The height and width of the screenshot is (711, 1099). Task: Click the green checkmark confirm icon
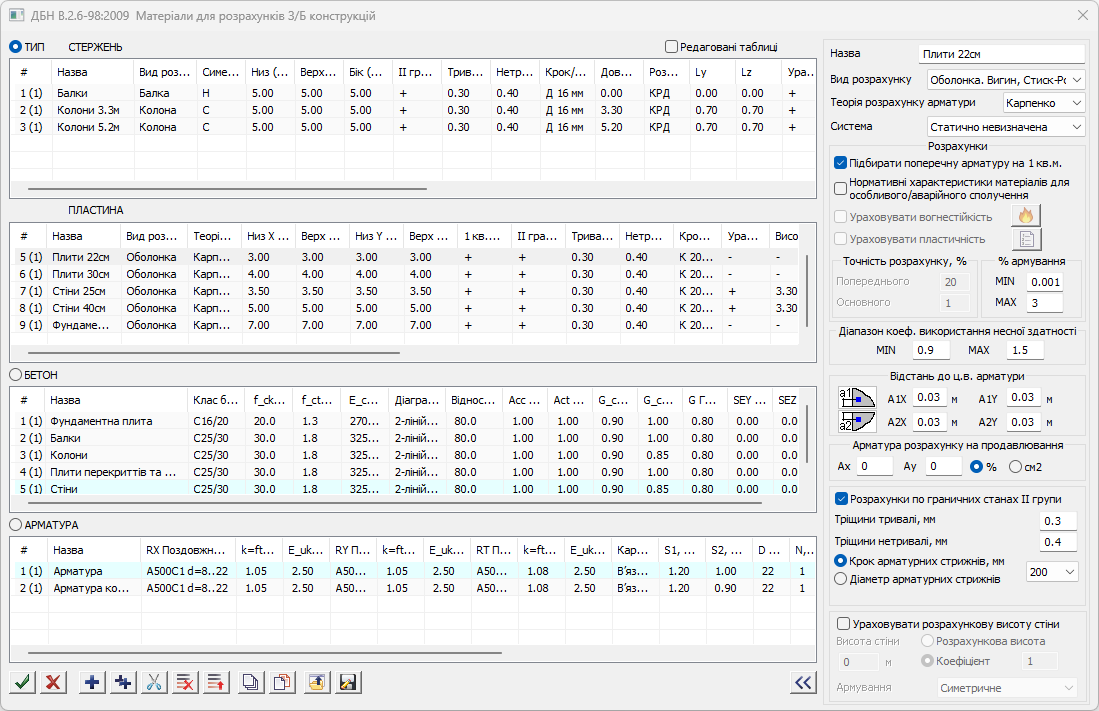(23, 682)
